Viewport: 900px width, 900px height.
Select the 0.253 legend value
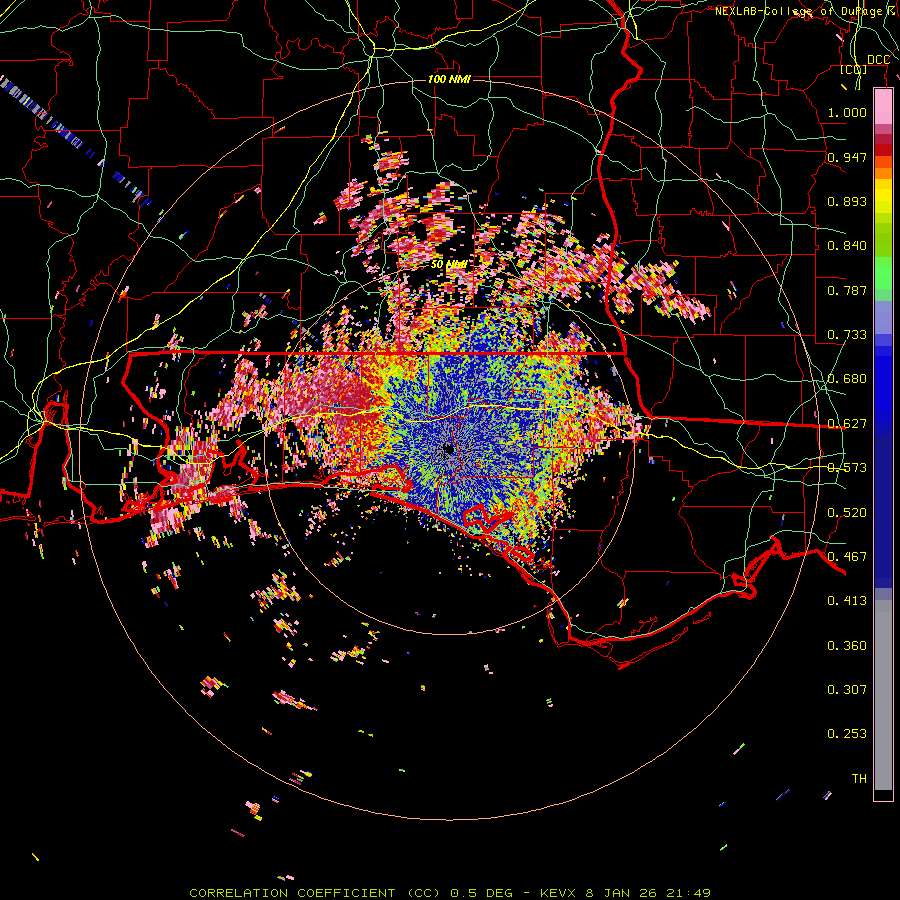847,734
